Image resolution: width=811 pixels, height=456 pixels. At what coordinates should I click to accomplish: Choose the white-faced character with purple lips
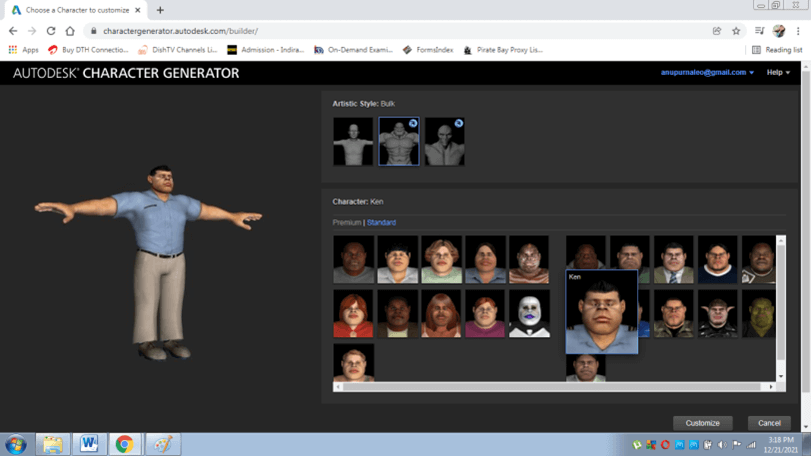coord(529,313)
